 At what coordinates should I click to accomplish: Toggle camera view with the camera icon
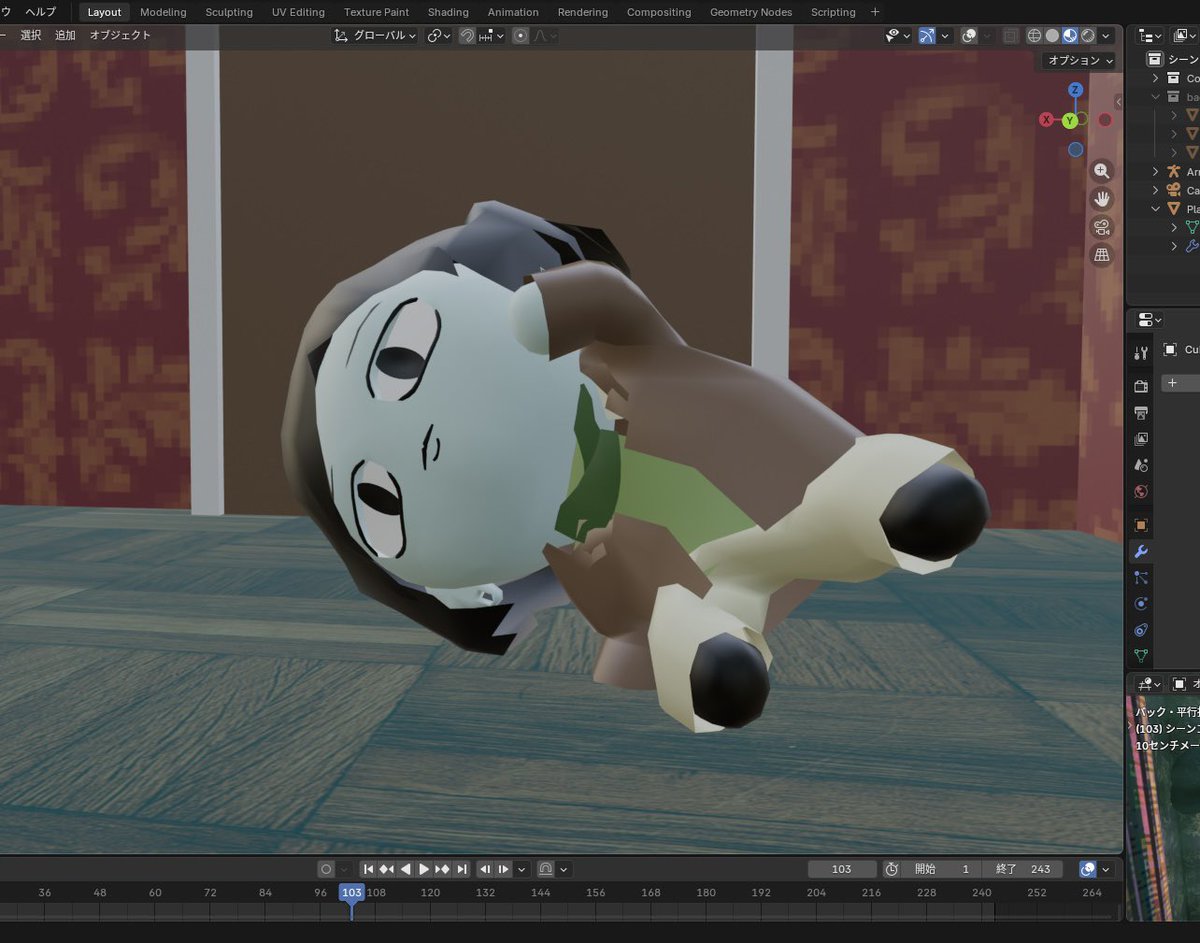pyautogui.click(x=1101, y=227)
